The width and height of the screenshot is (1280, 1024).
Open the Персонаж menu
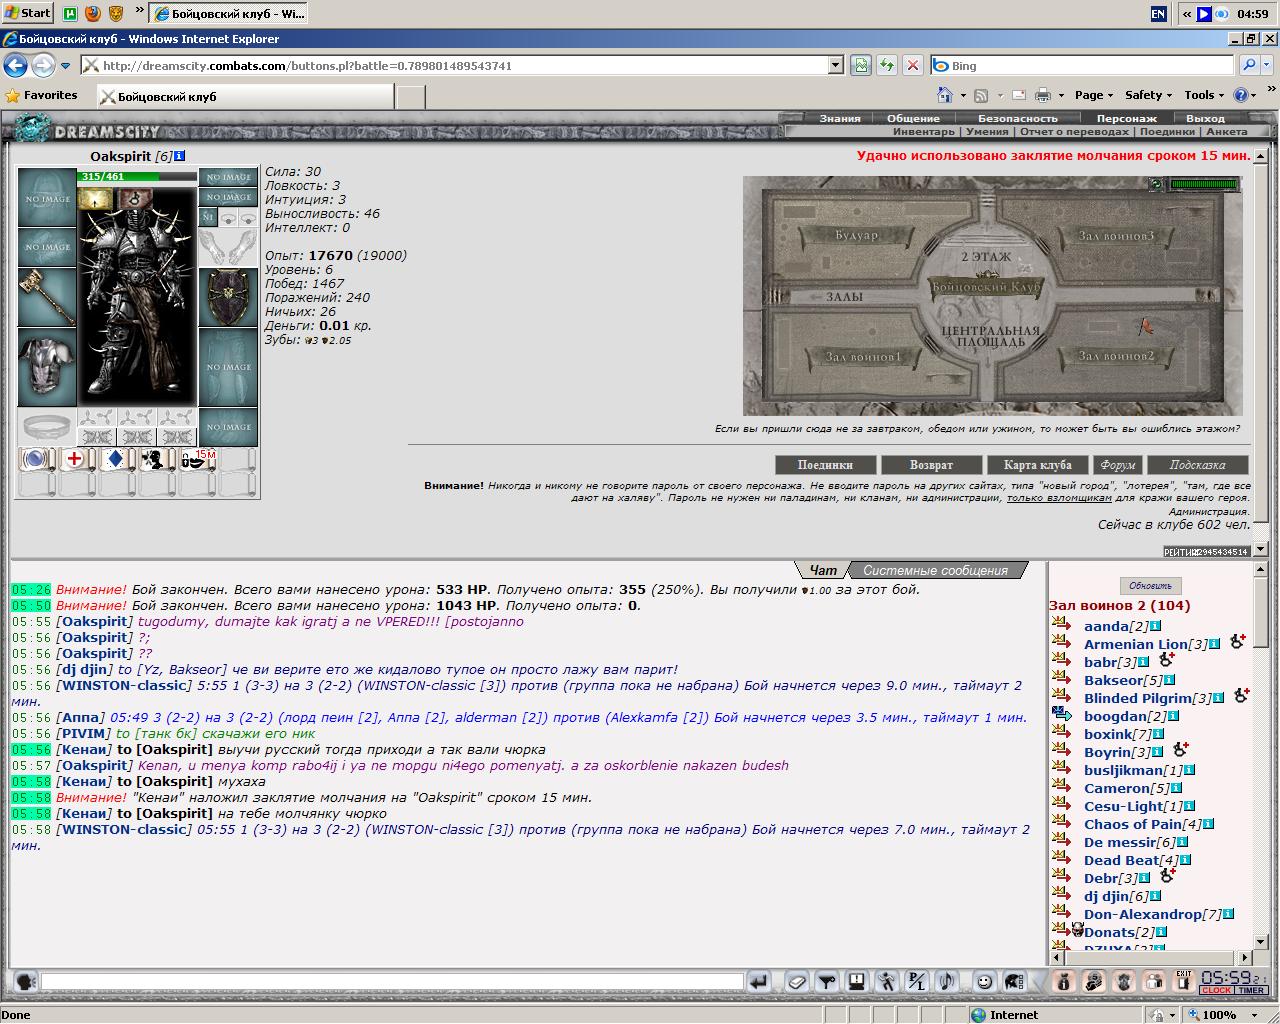1127,118
